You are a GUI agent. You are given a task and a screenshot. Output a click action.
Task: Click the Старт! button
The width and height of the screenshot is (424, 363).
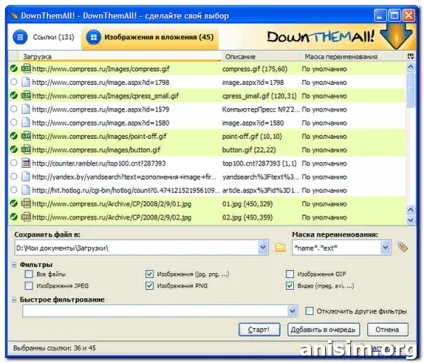coord(259,330)
